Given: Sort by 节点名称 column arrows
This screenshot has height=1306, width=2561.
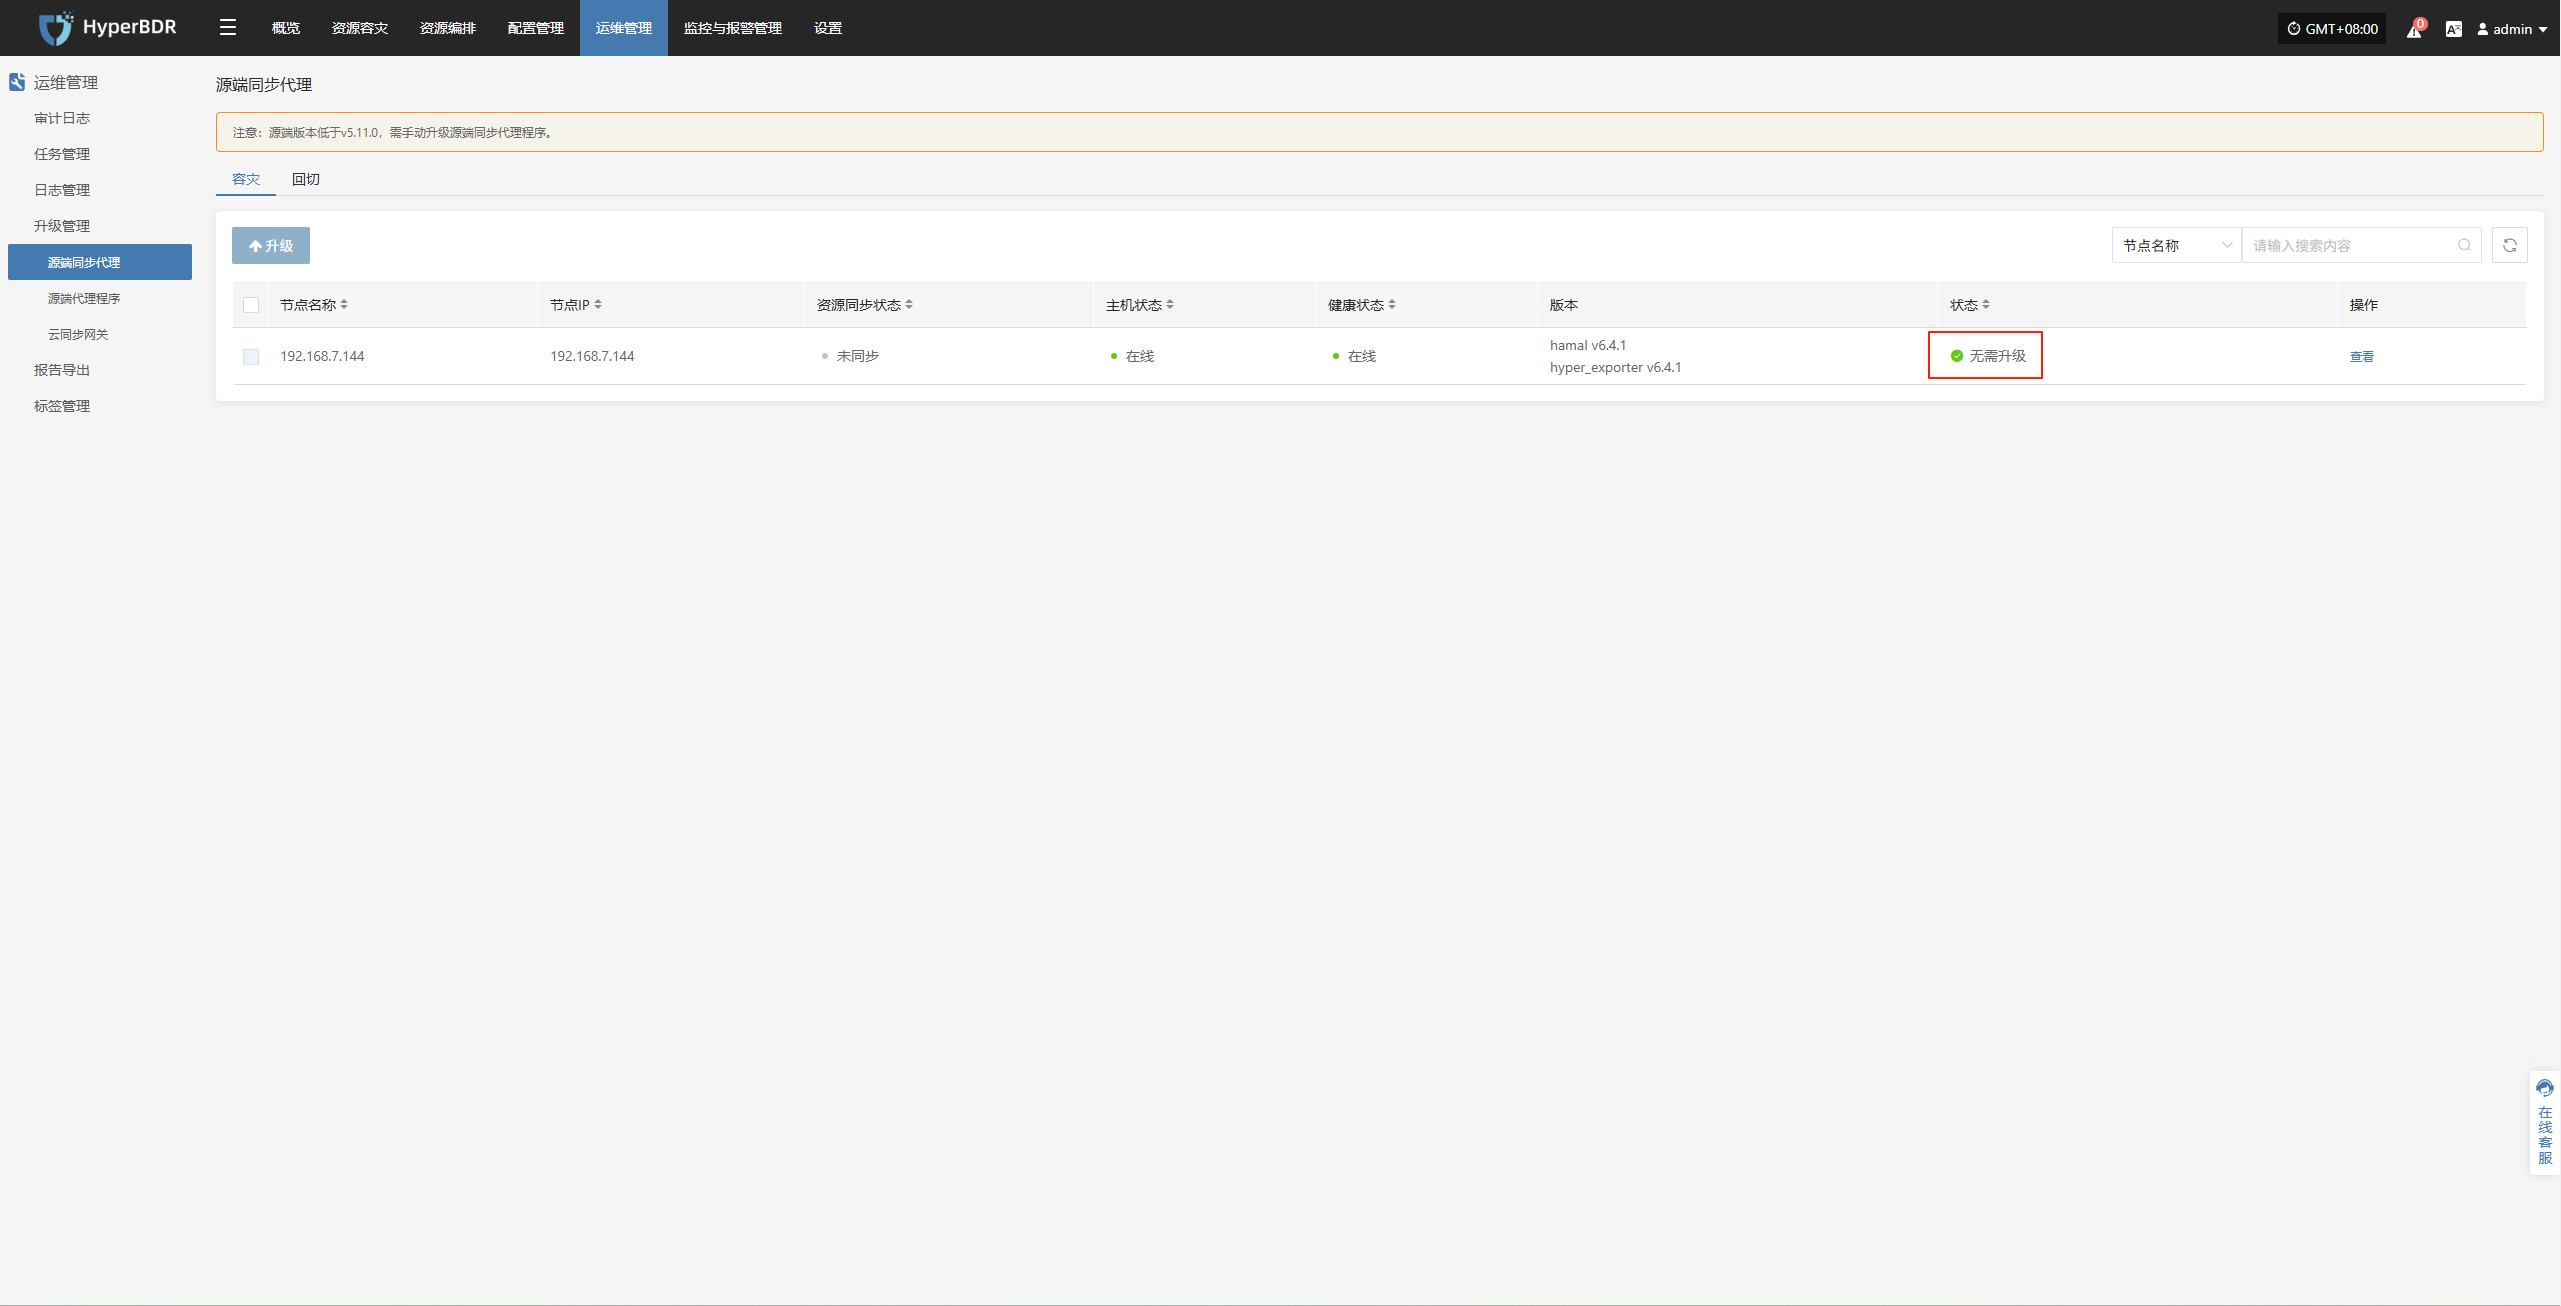Looking at the screenshot, I should (344, 305).
